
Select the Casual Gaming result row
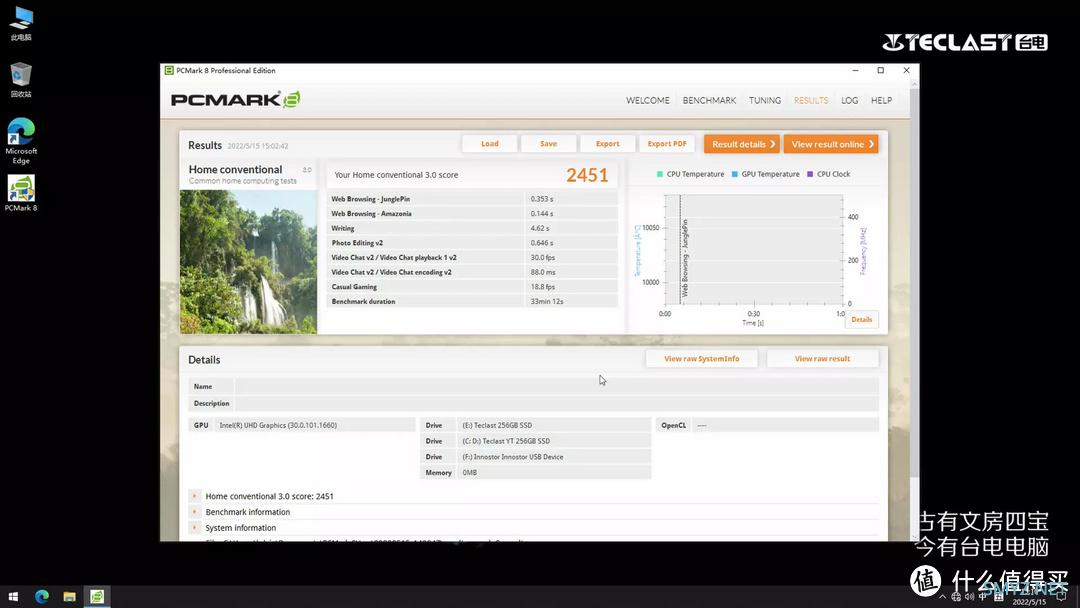tap(472, 286)
